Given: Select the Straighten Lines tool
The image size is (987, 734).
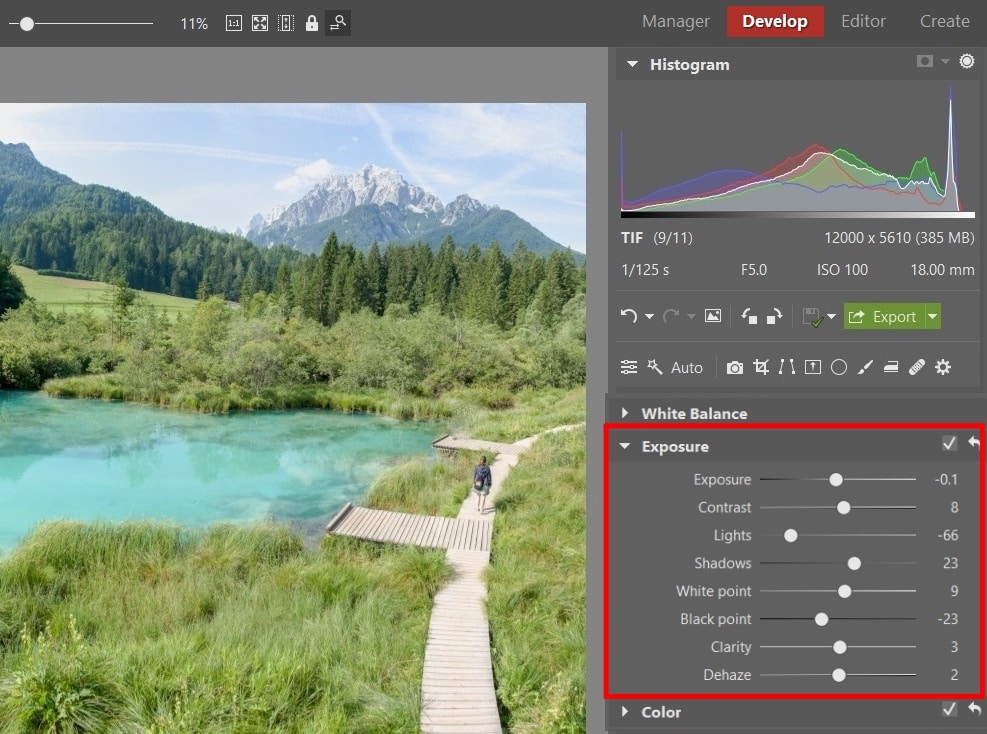Looking at the screenshot, I should tap(787, 367).
